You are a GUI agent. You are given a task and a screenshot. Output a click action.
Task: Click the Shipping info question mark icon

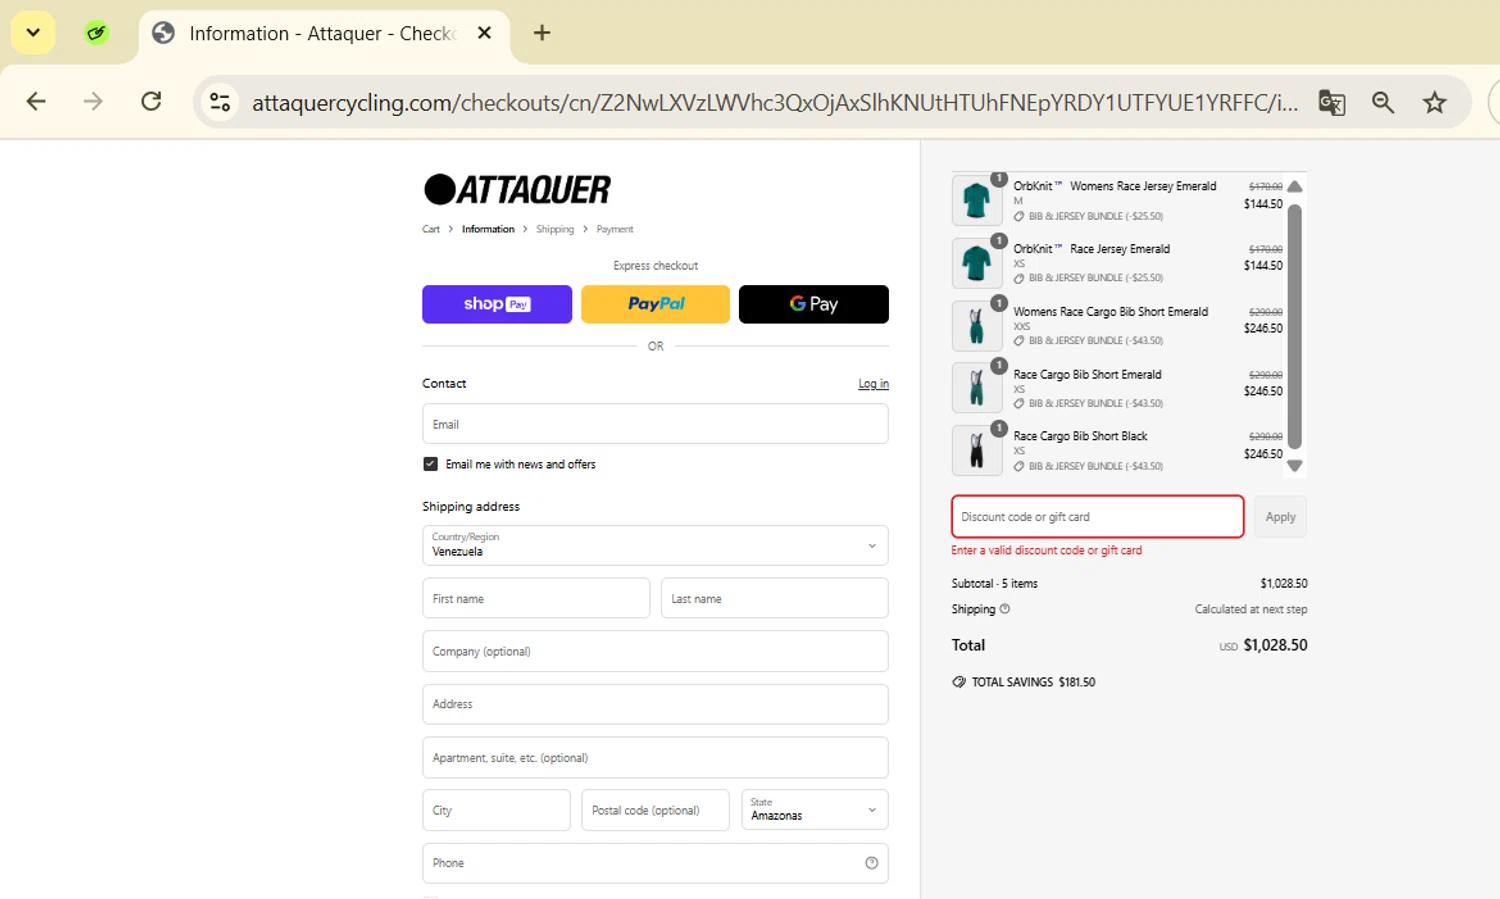(1005, 608)
